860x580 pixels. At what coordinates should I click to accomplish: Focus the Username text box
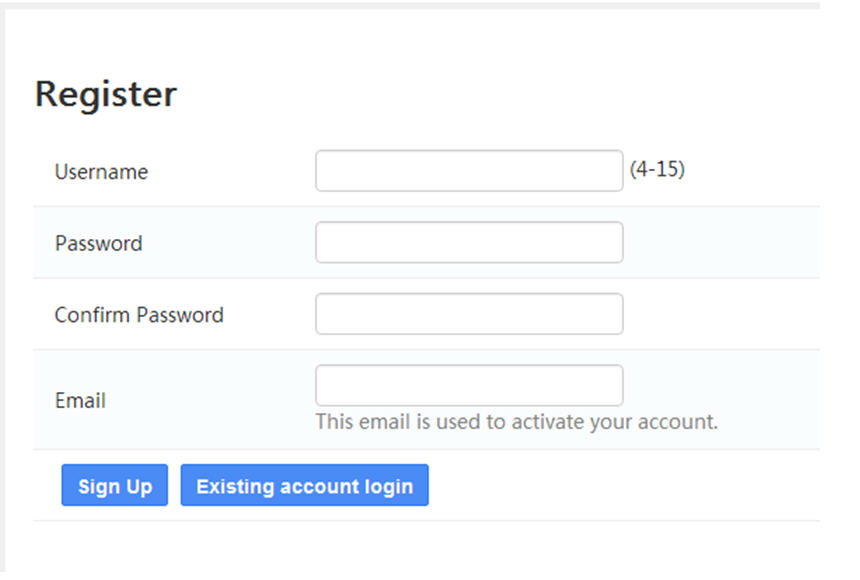click(x=469, y=171)
